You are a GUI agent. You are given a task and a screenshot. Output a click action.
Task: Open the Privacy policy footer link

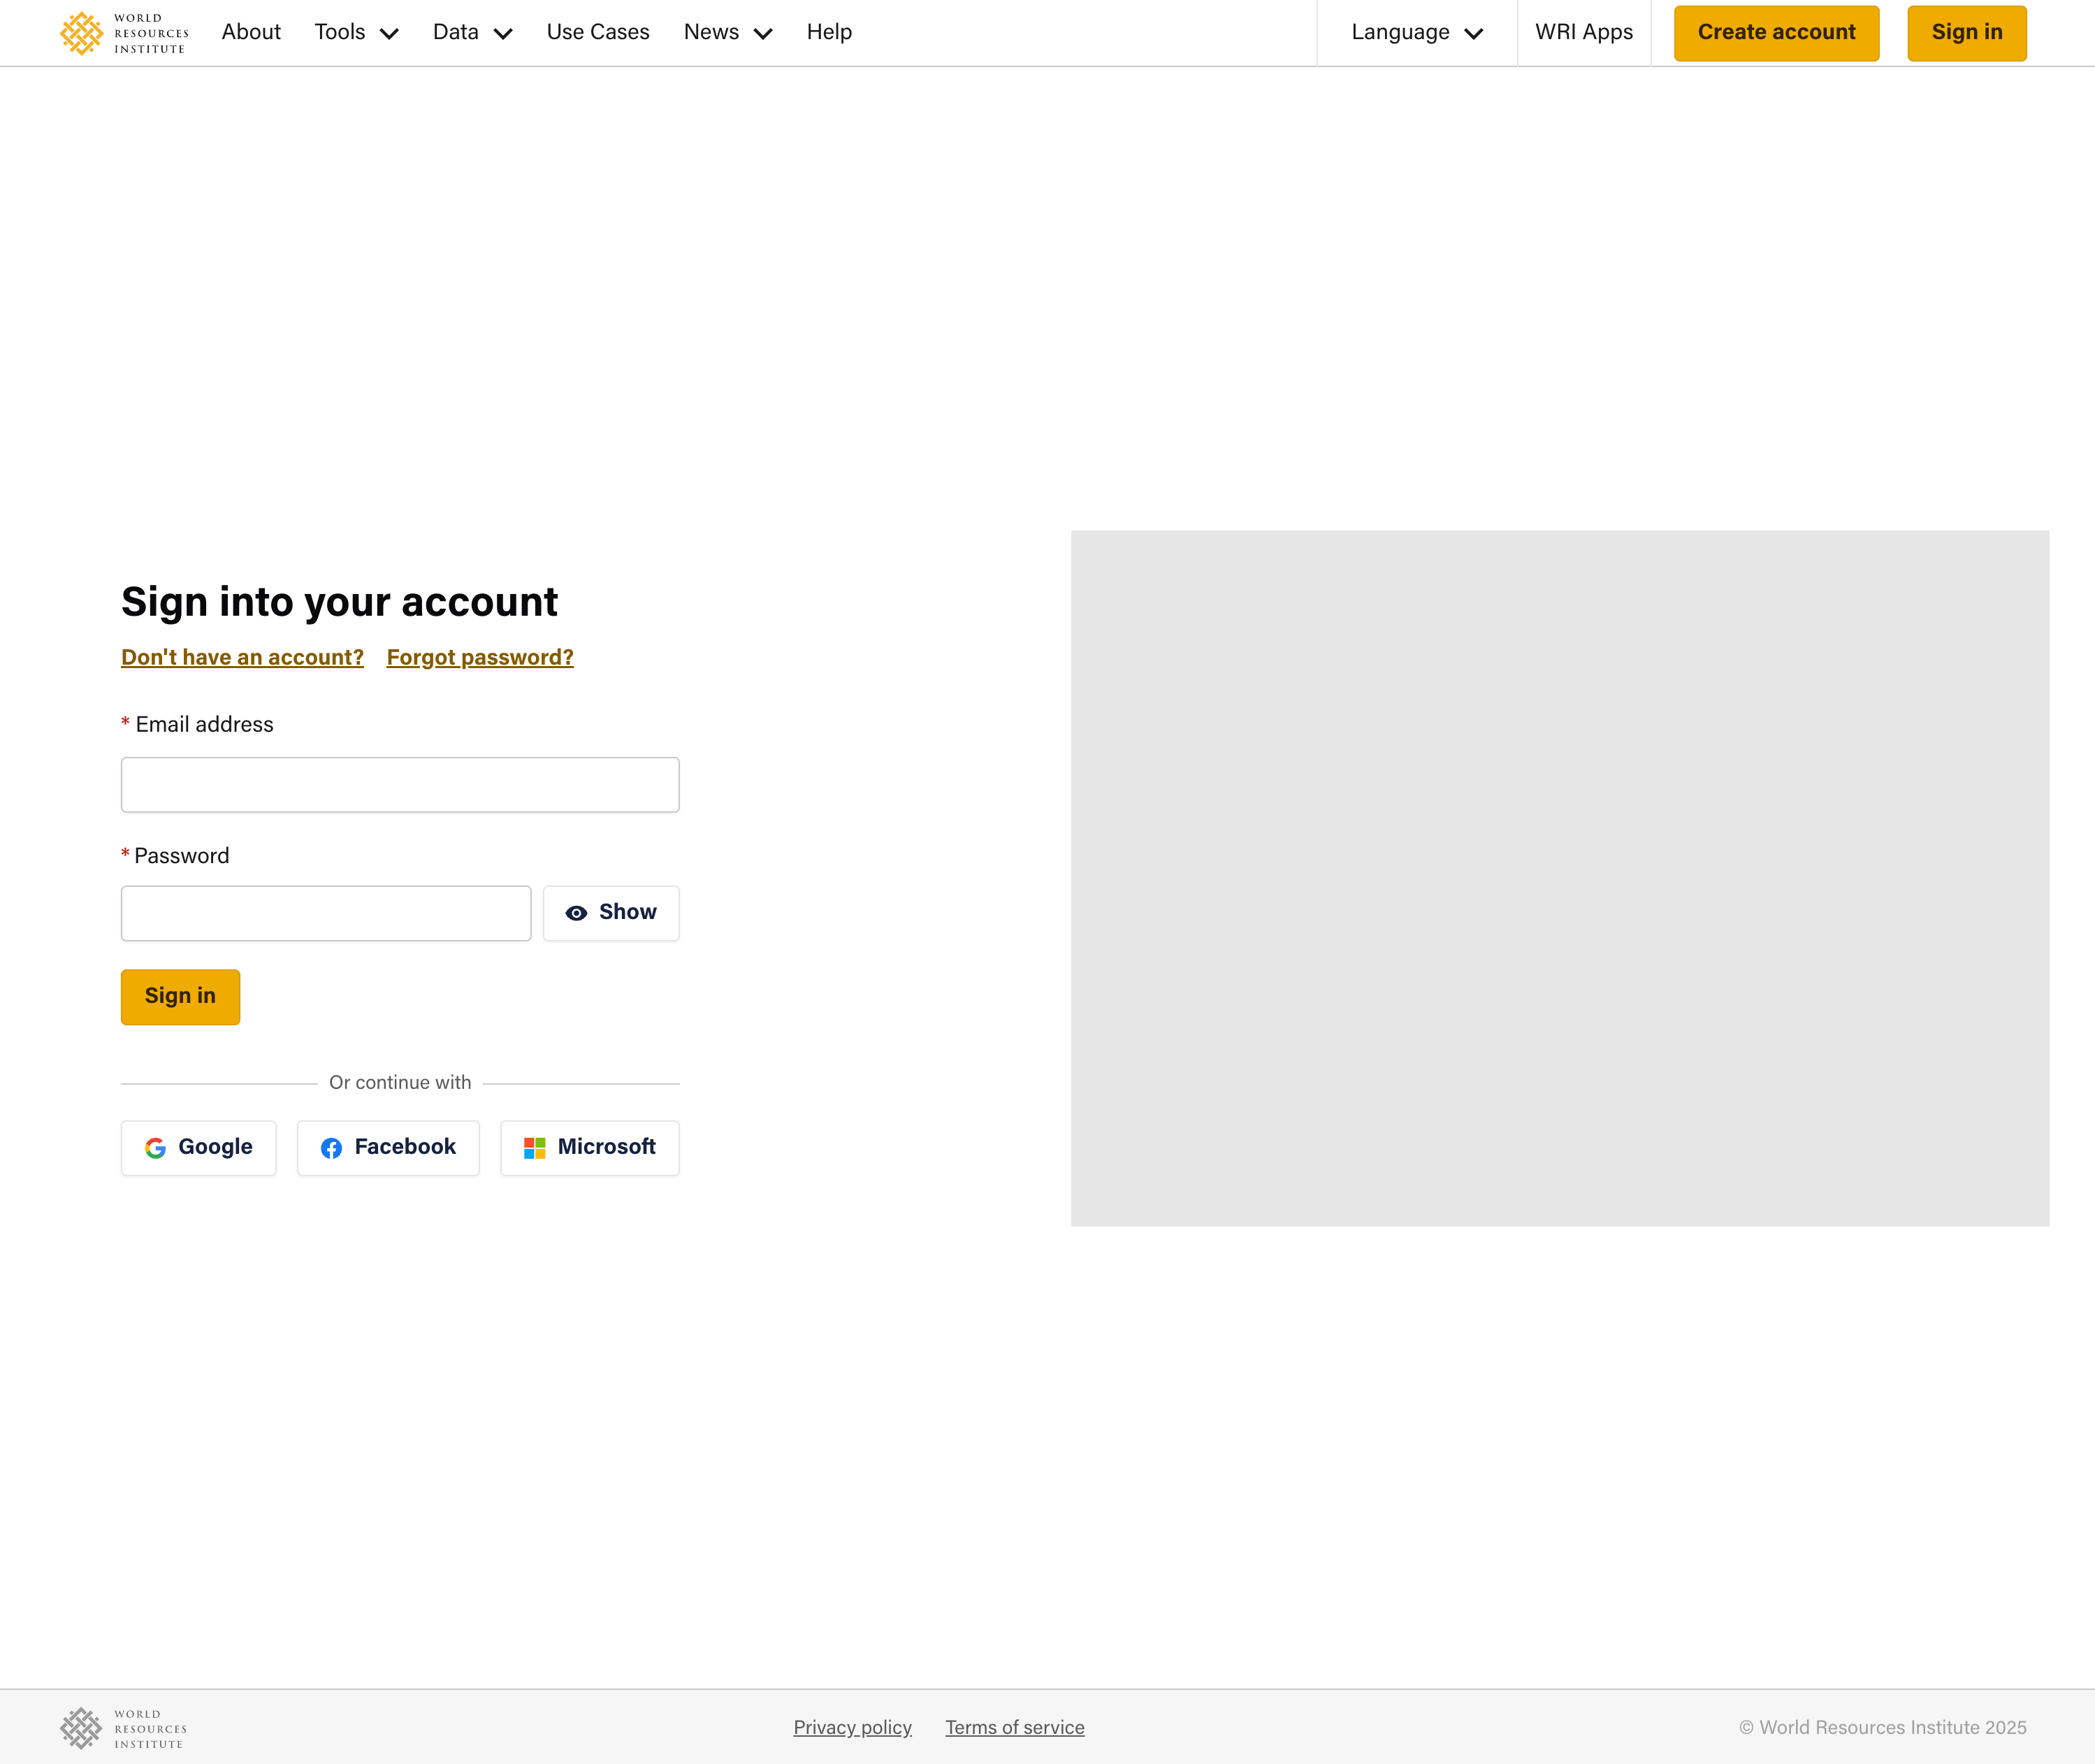852,1727
